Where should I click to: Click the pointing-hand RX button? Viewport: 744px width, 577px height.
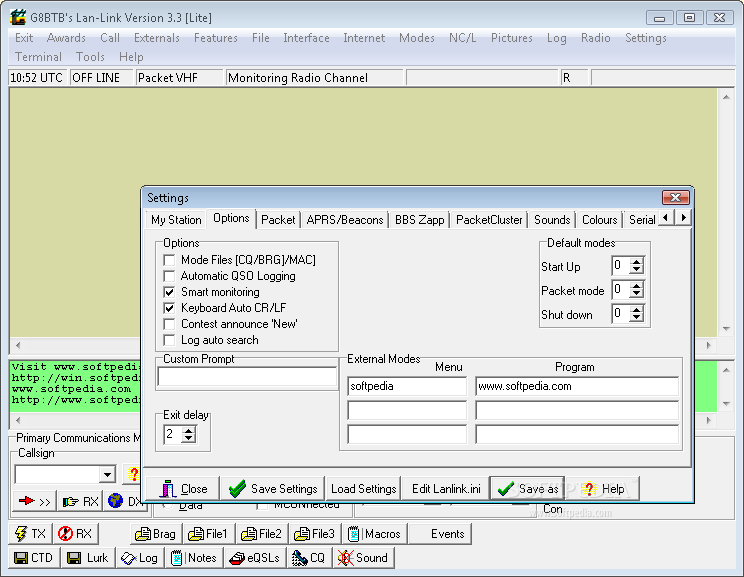[x=80, y=502]
